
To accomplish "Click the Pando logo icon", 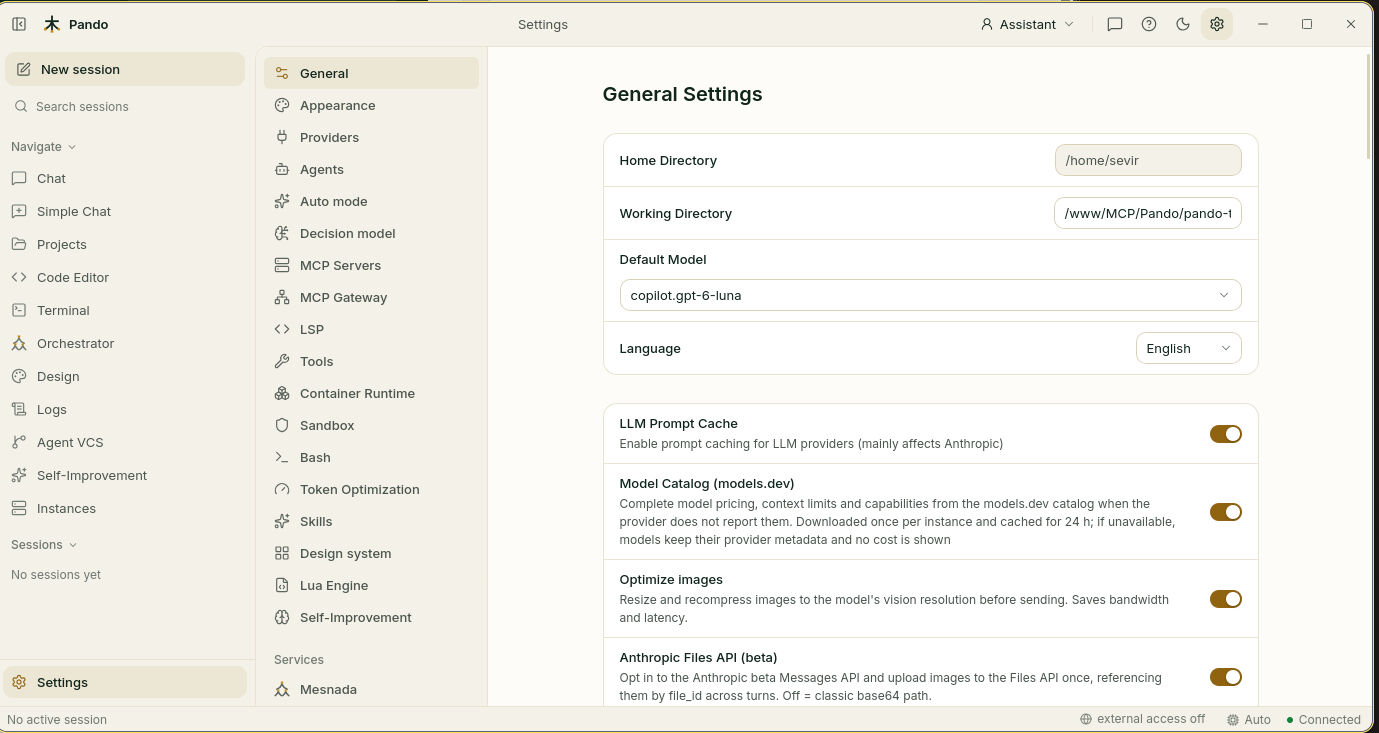I will click(x=52, y=24).
